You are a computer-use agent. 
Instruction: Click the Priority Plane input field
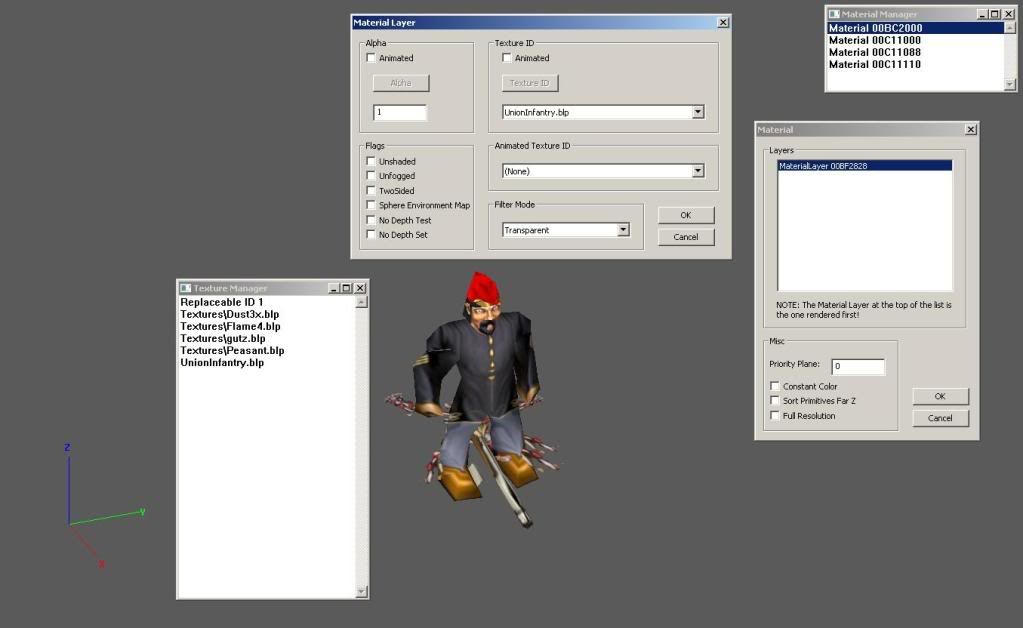click(858, 366)
